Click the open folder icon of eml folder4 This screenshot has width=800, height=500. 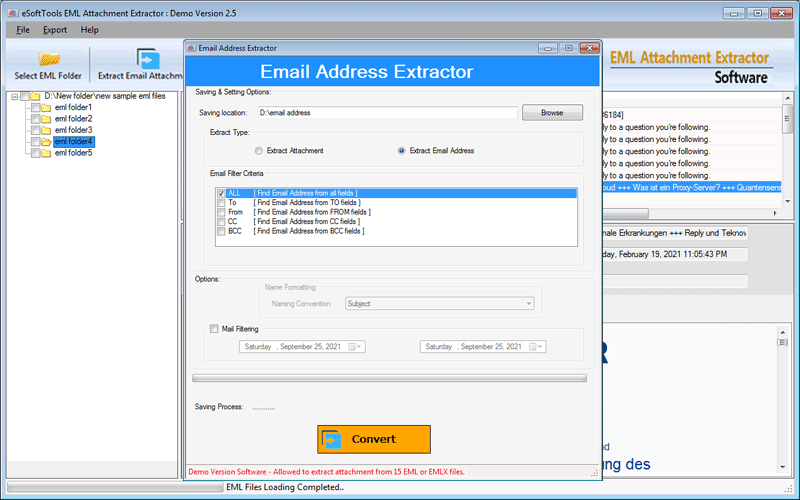46,142
